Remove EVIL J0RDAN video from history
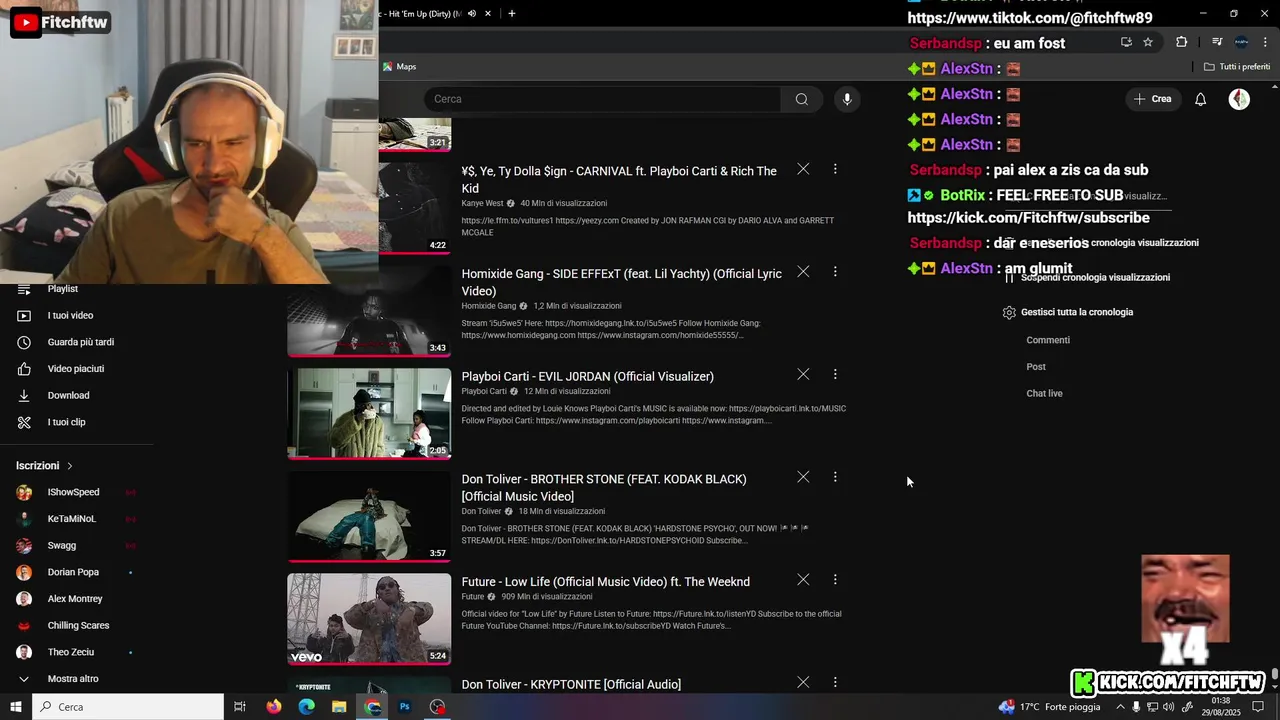 pyautogui.click(x=803, y=374)
